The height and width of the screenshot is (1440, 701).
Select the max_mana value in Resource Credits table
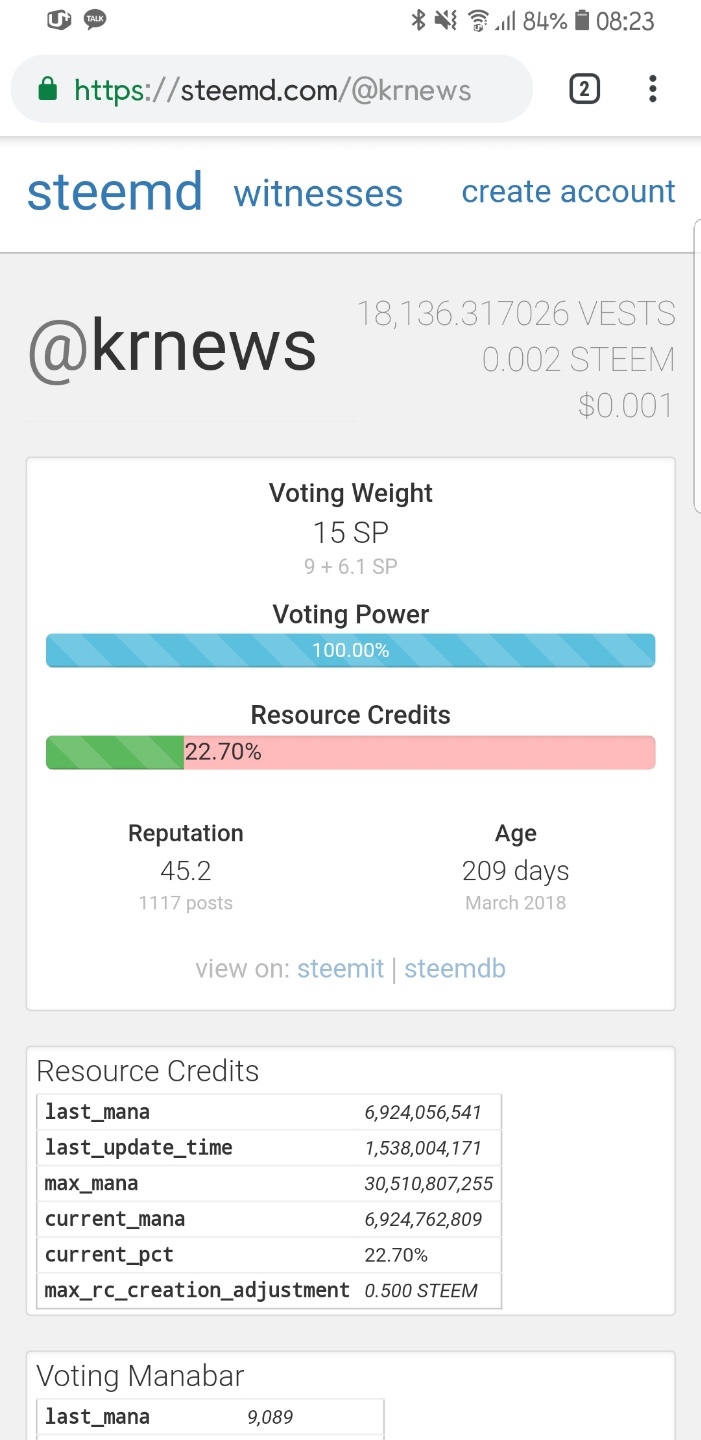click(428, 1183)
